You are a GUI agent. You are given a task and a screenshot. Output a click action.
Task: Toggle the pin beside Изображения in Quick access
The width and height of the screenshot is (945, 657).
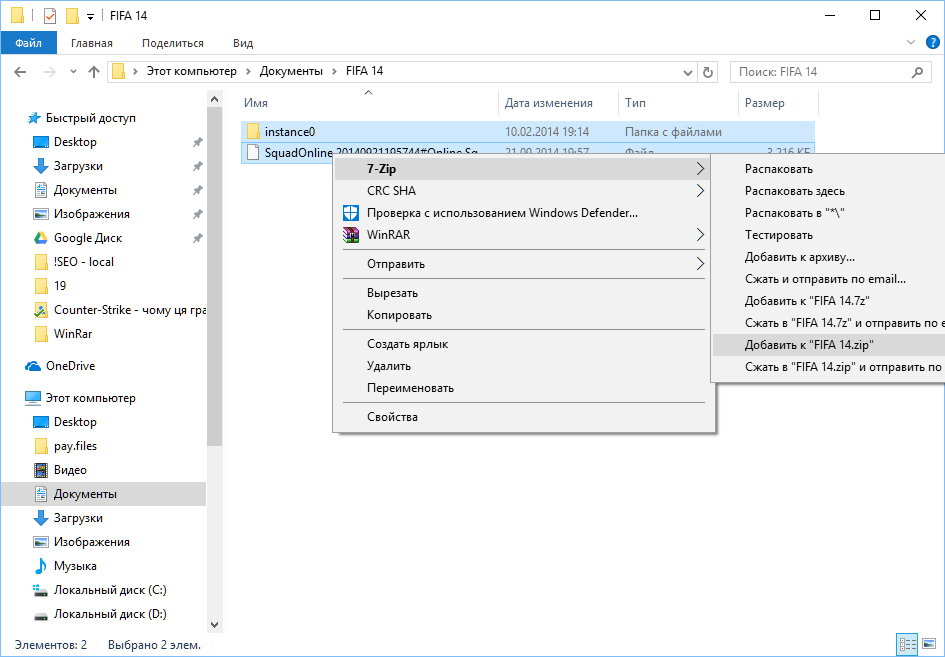(197, 215)
